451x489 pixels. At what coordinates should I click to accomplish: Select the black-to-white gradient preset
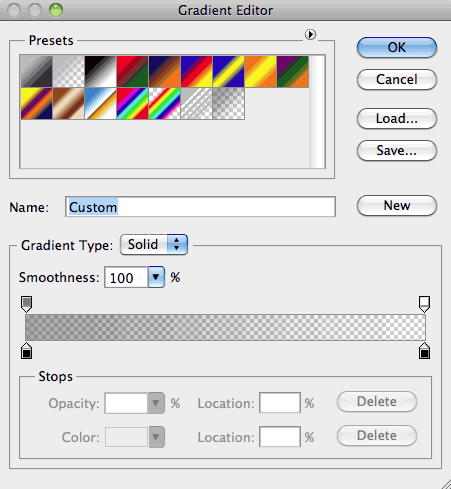click(100, 72)
